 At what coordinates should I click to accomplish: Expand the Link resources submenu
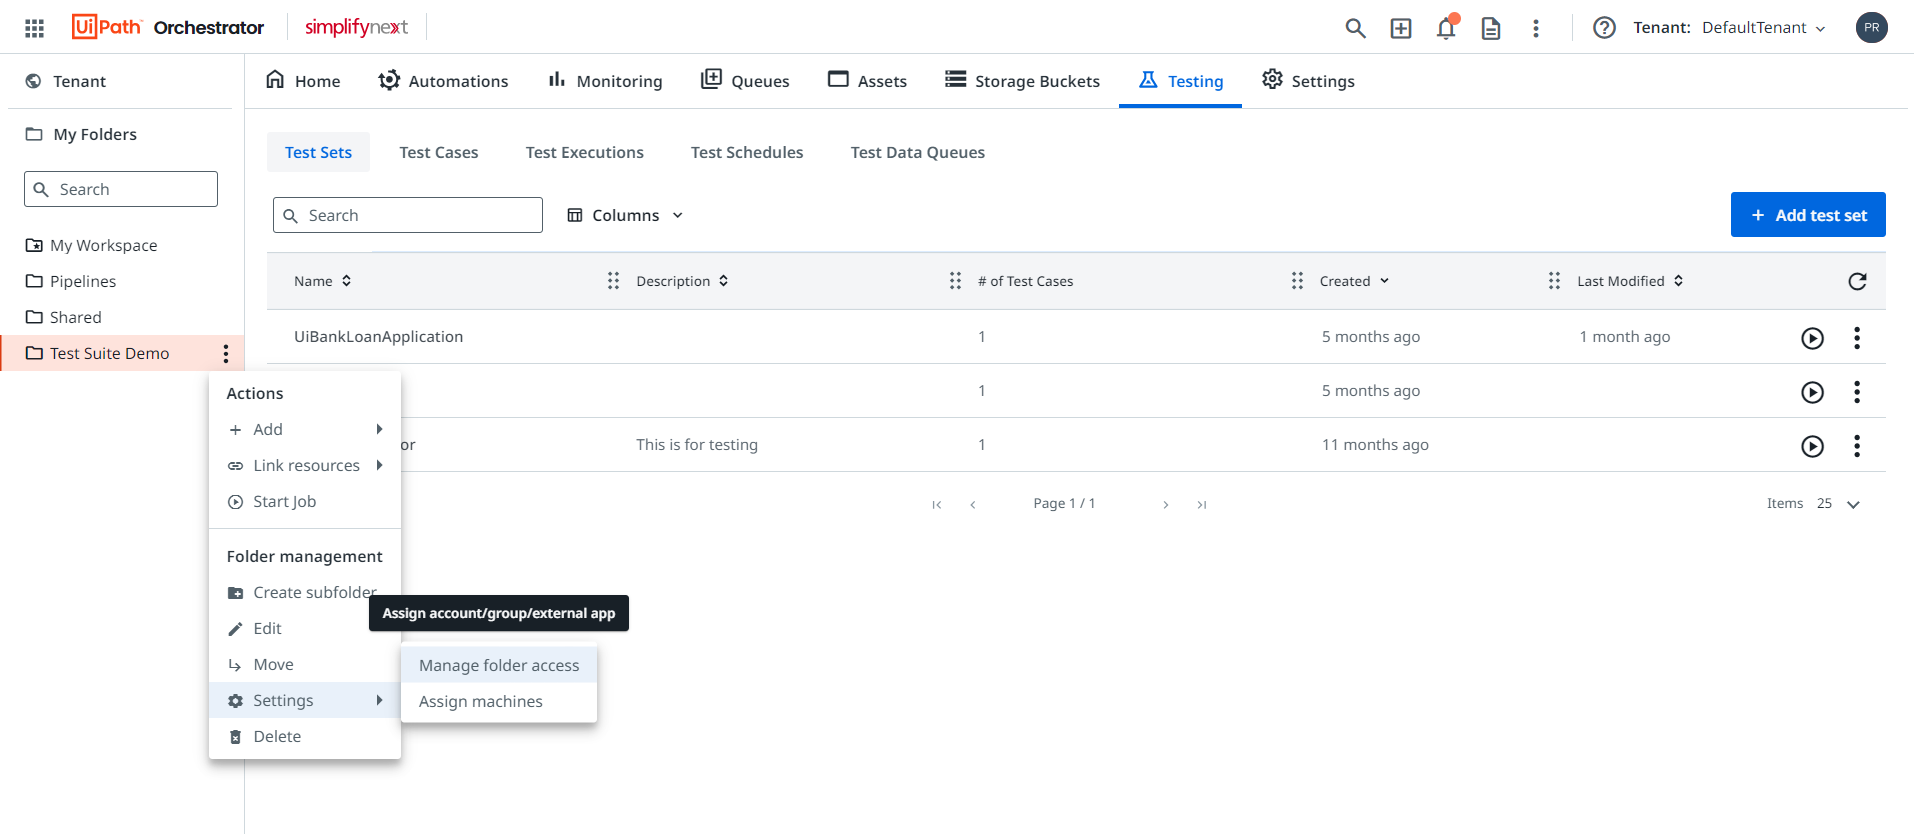point(305,465)
